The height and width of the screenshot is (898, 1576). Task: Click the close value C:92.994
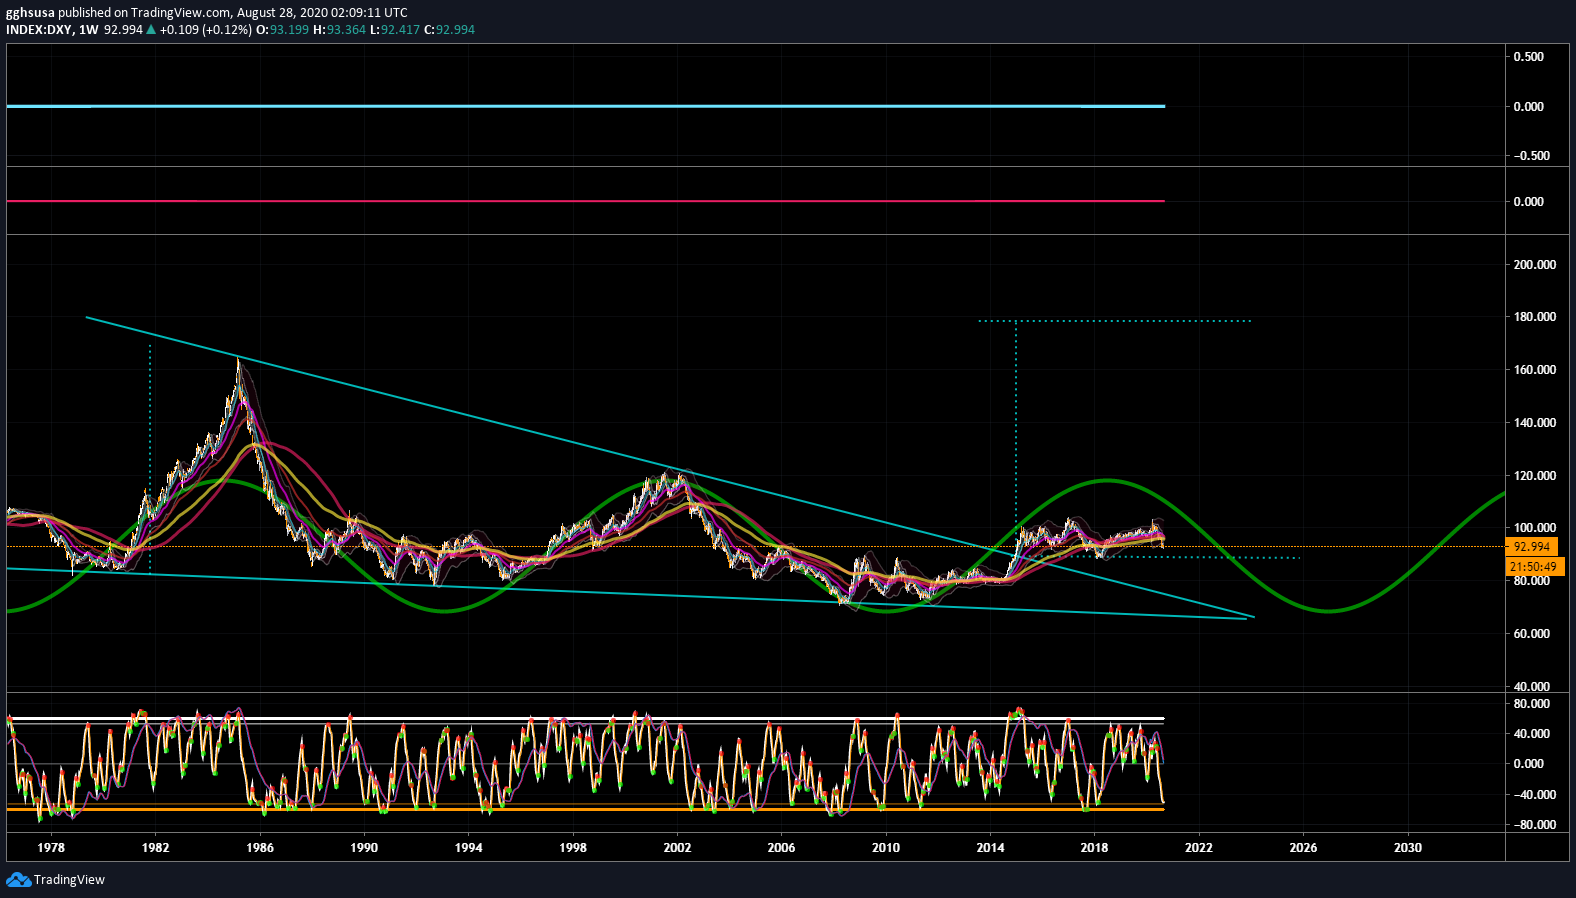coord(450,30)
